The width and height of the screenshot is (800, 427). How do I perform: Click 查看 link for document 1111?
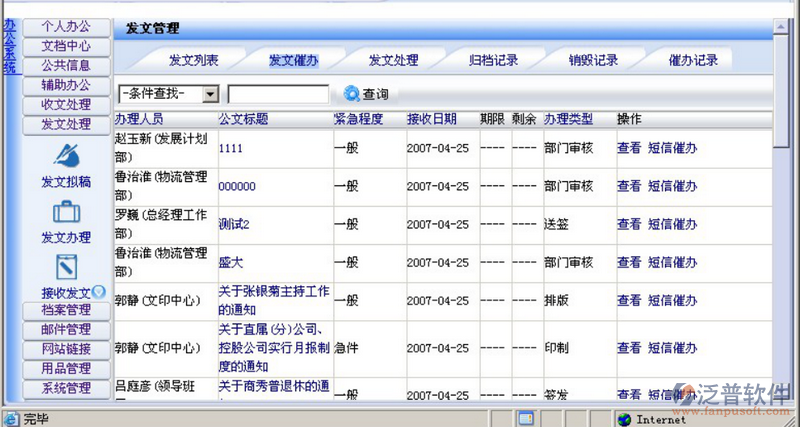click(628, 148)
